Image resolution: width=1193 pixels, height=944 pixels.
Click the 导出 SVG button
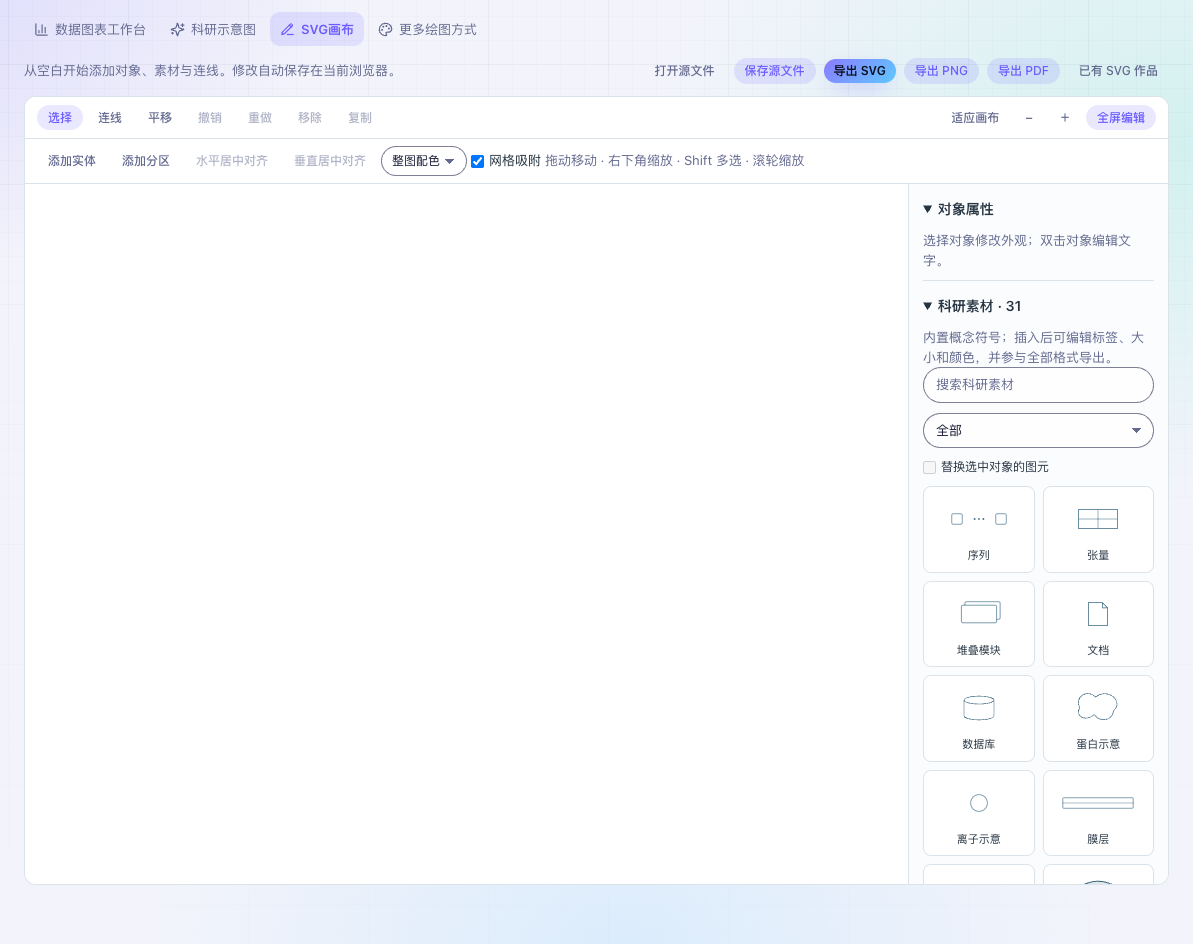(x=860, y=71)
